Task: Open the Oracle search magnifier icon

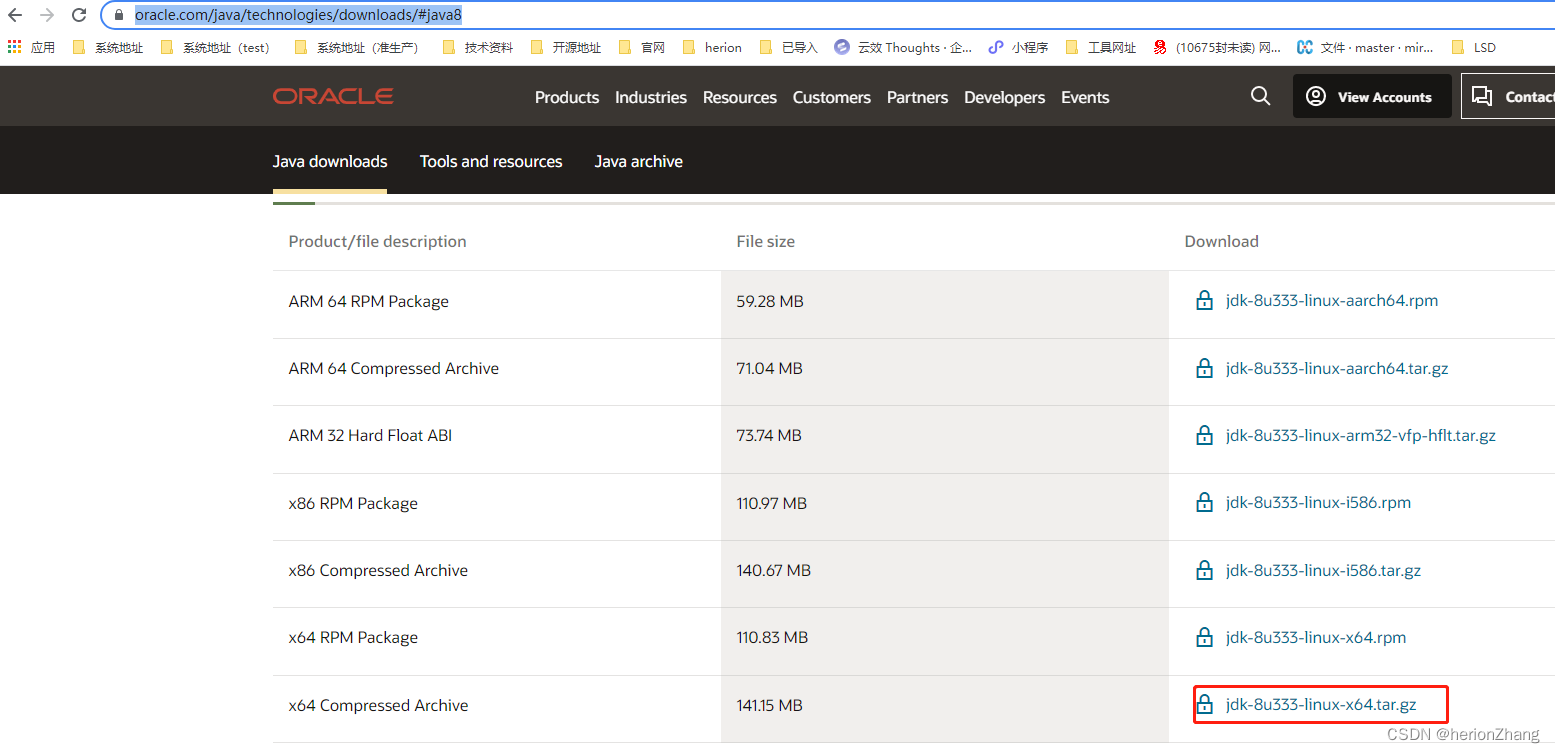Action: click(1261, 96)
